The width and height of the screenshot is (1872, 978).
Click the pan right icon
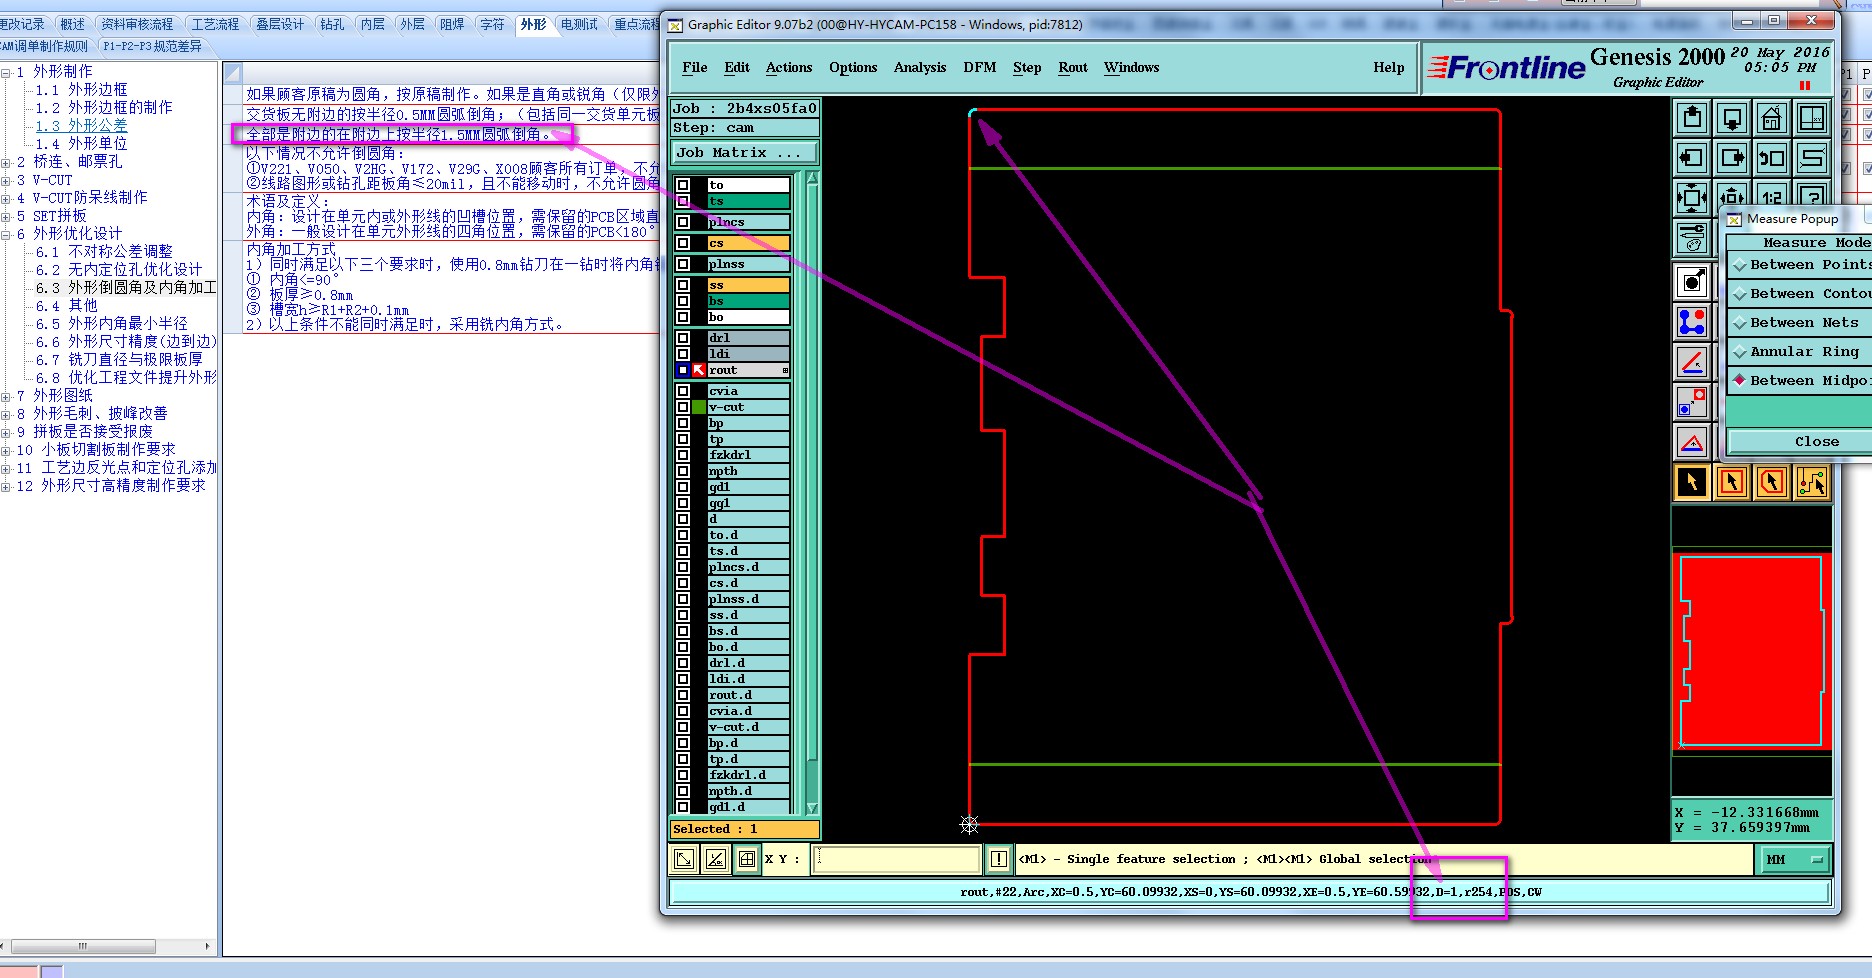click(1732, 158)
